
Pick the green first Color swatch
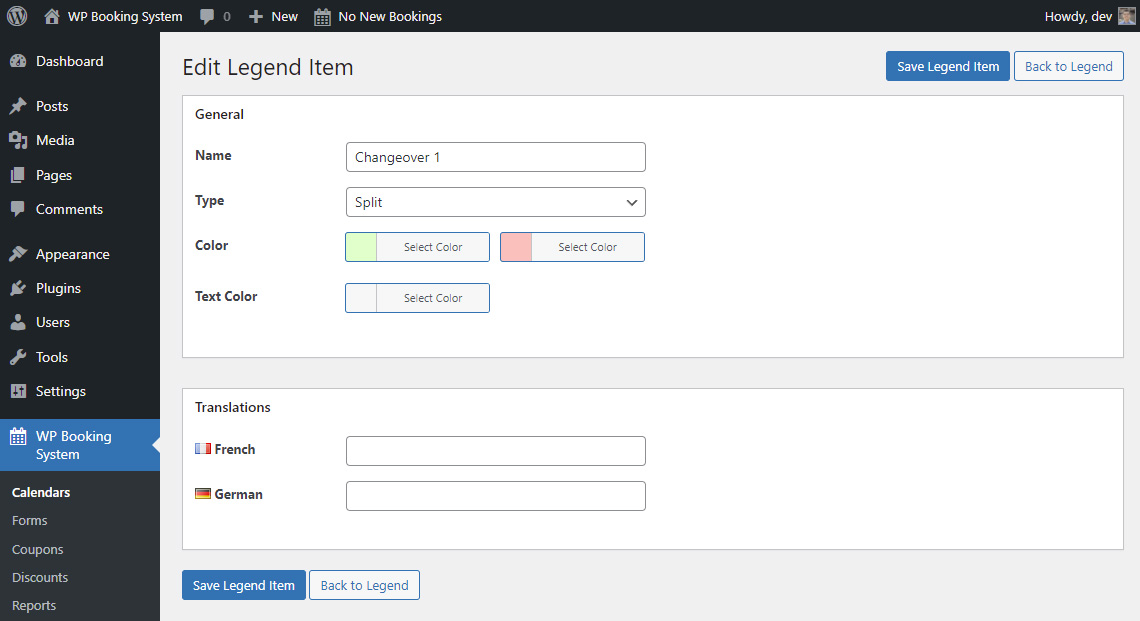[x=361, y=247]
